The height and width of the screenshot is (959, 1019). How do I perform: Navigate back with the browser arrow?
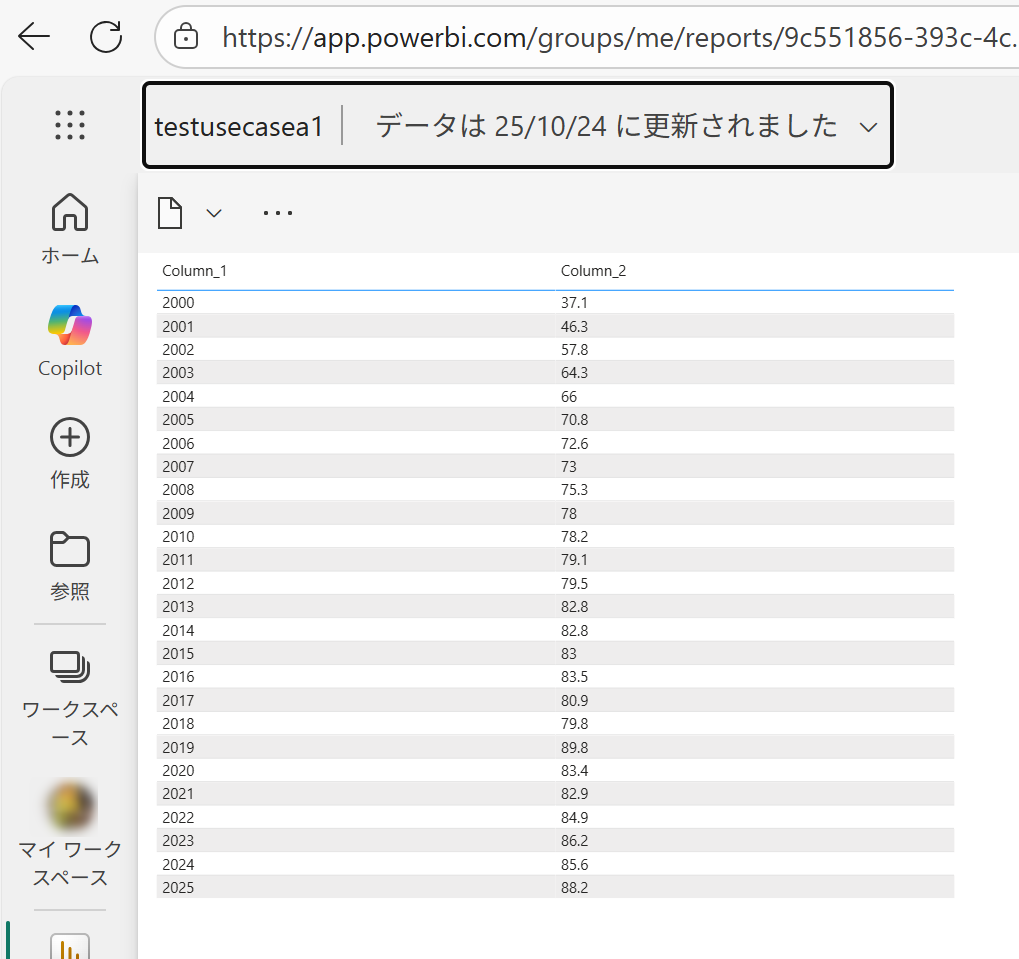[x=33, y=36]
